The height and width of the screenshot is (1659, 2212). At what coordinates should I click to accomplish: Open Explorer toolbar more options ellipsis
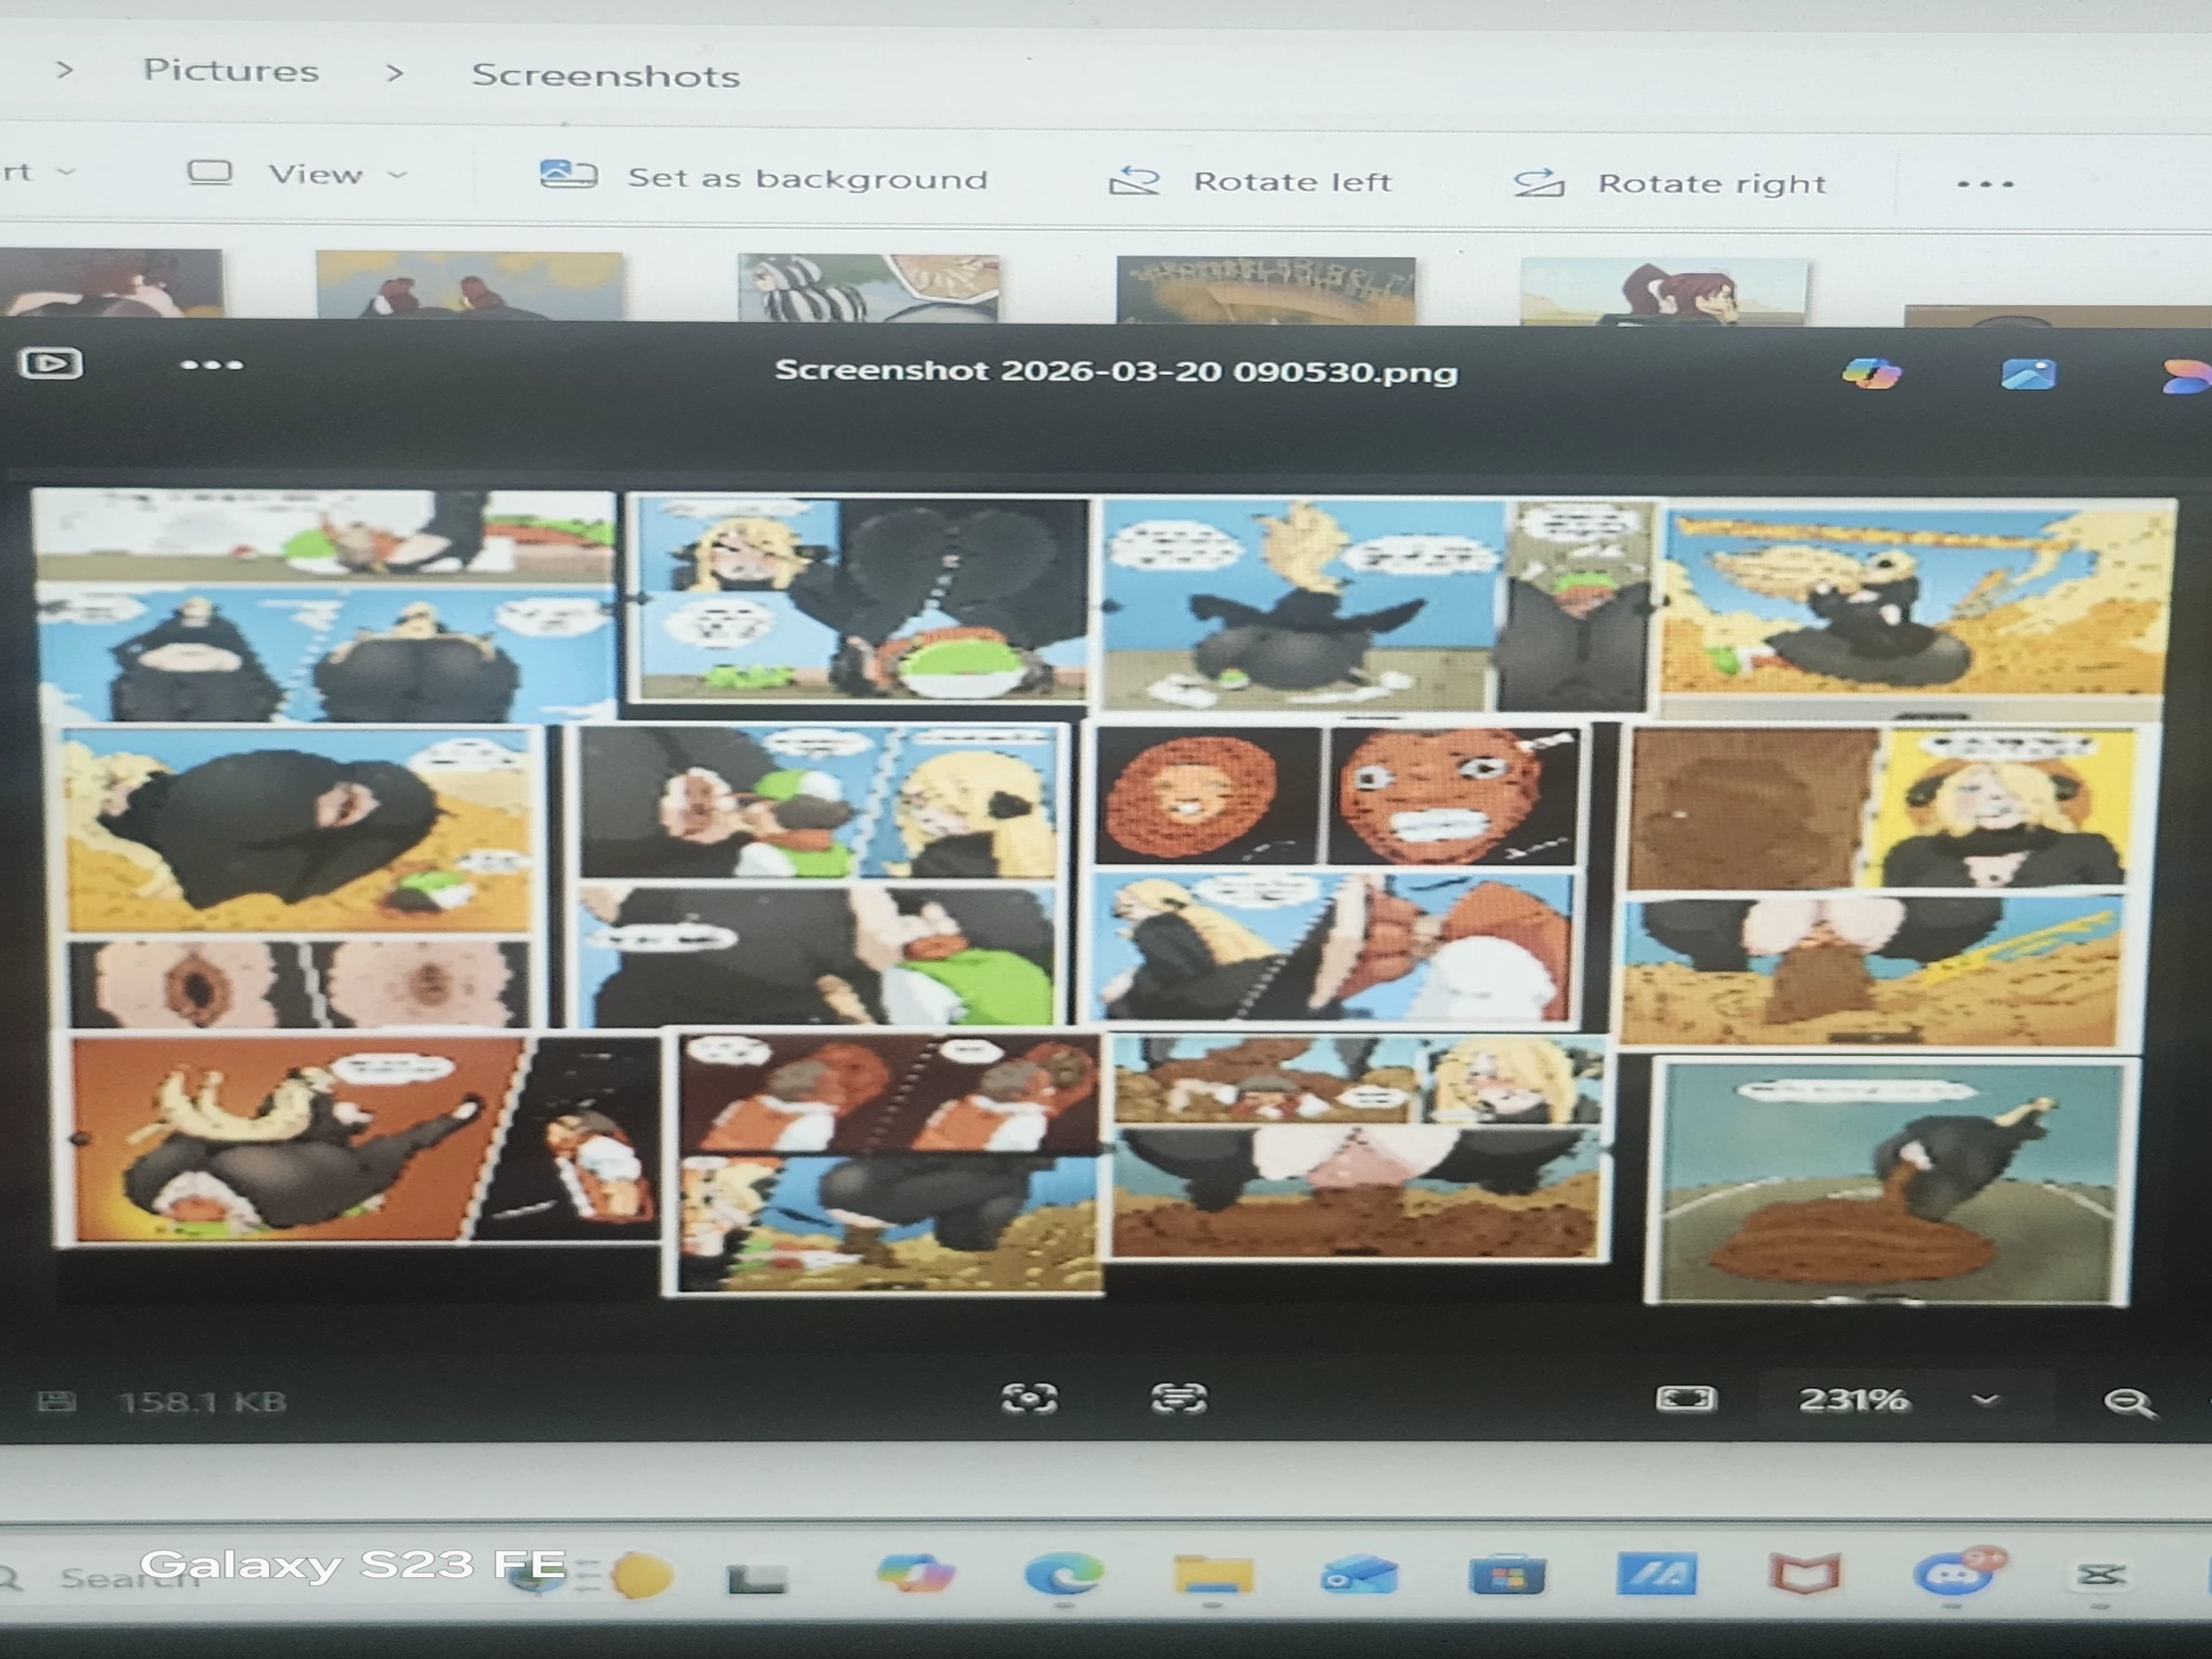1985,184
